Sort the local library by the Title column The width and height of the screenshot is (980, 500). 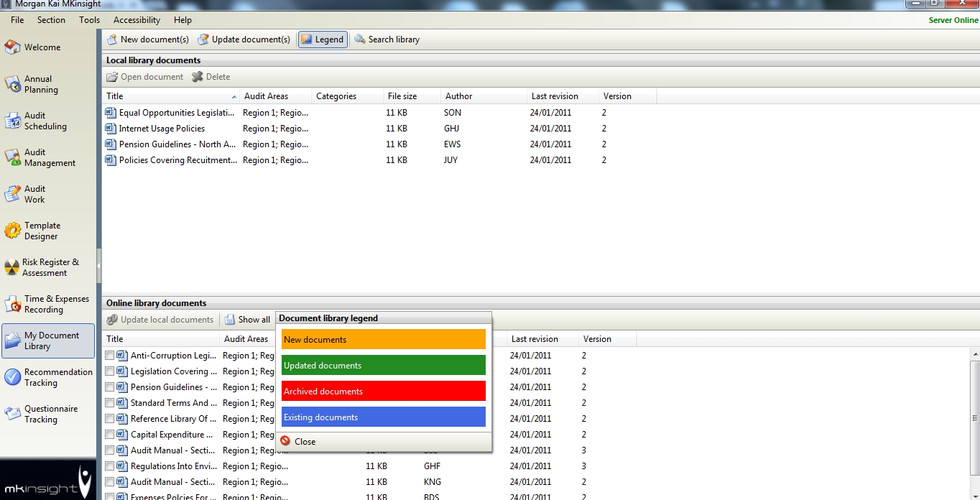click(x=171, y=96)
